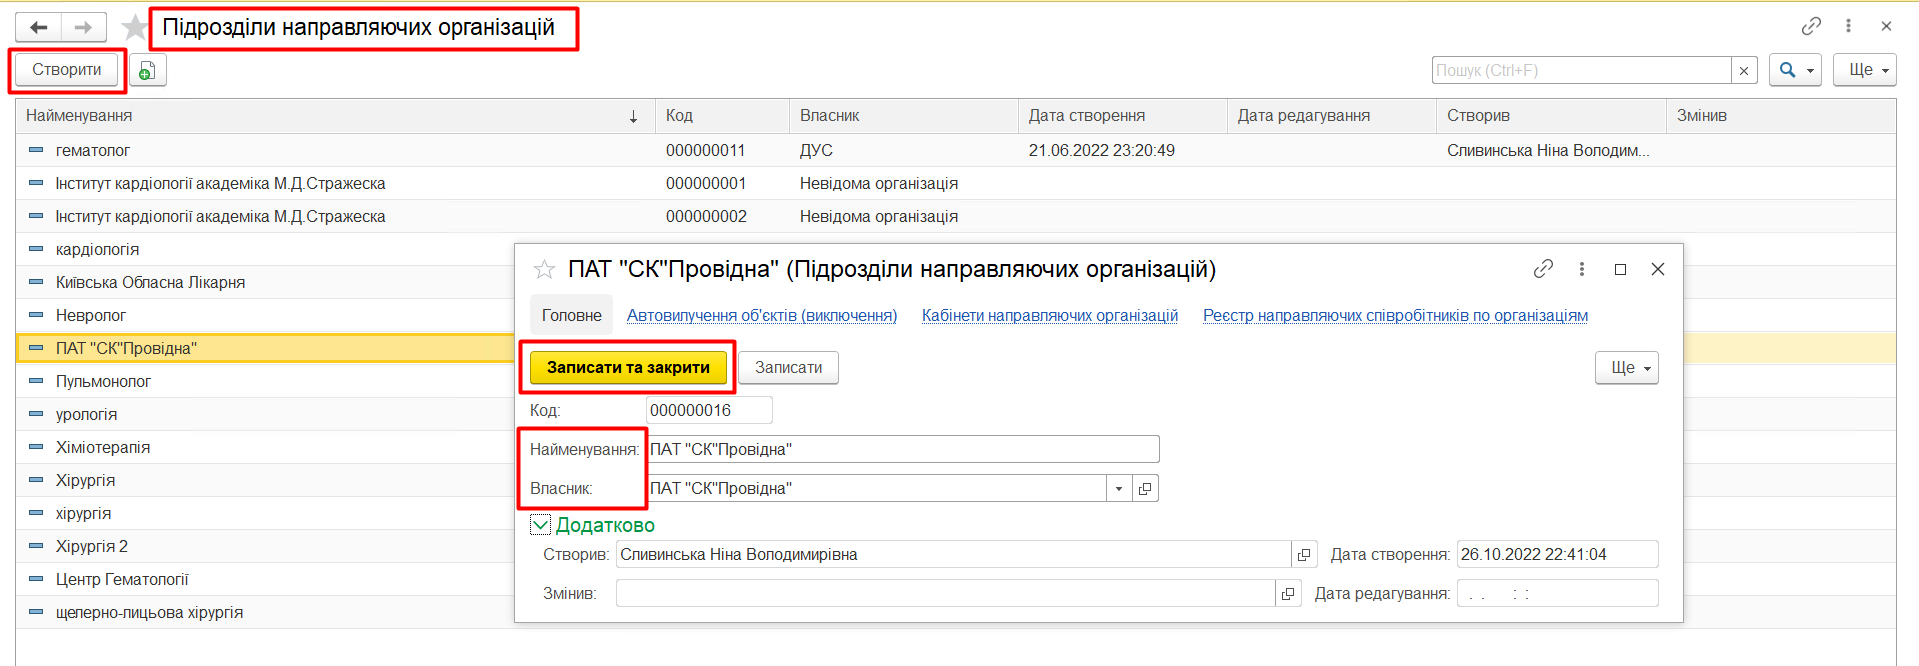Get link icon in main window header

[x=1811, y=26]
